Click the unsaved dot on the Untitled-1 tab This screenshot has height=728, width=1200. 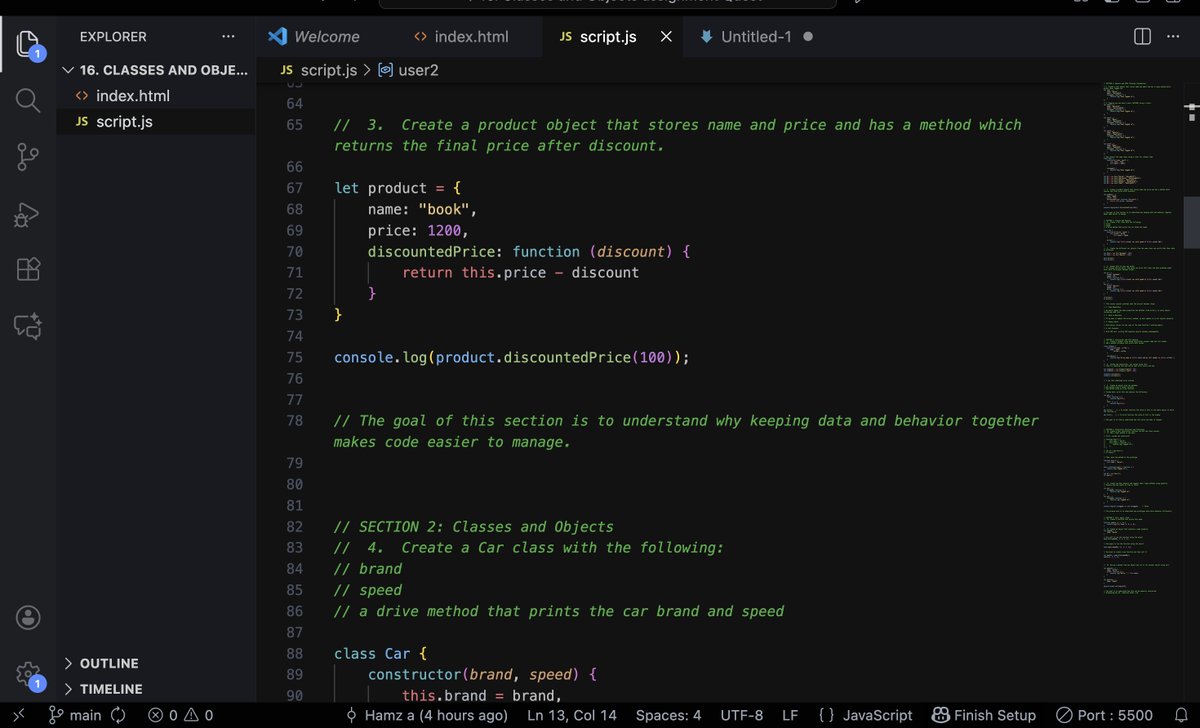[x=808, y=37]
